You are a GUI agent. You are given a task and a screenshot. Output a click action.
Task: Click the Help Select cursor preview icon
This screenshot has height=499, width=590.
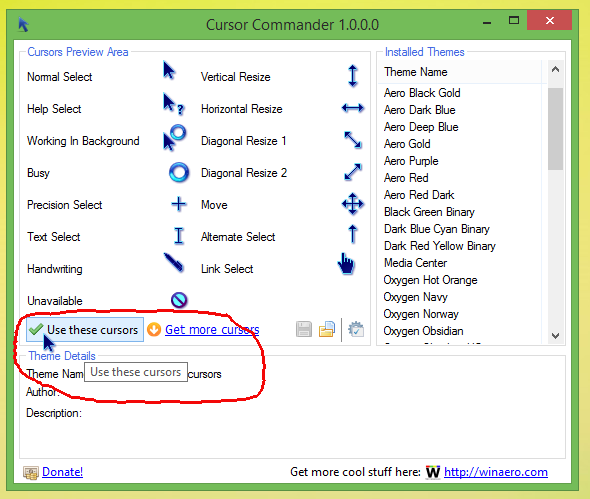pyautogui.click(x=173, y=103)
